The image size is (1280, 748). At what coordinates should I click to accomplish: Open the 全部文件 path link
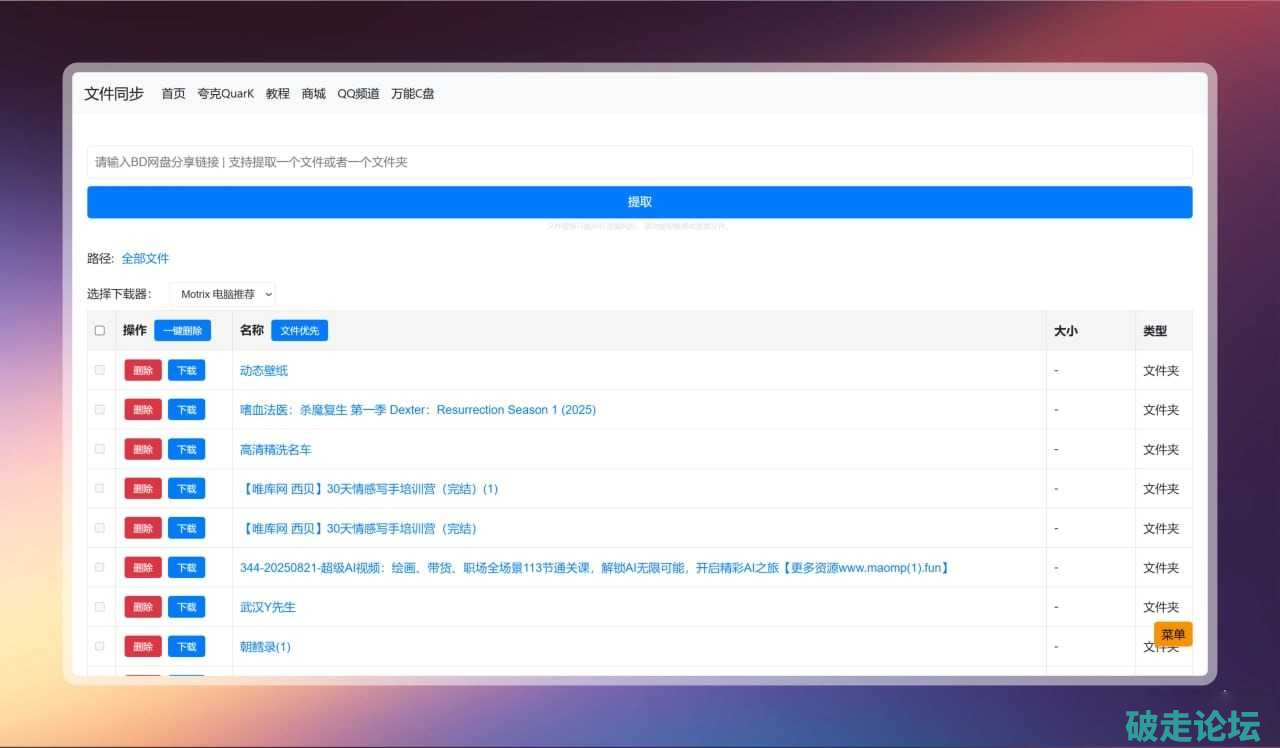(145, 258)
